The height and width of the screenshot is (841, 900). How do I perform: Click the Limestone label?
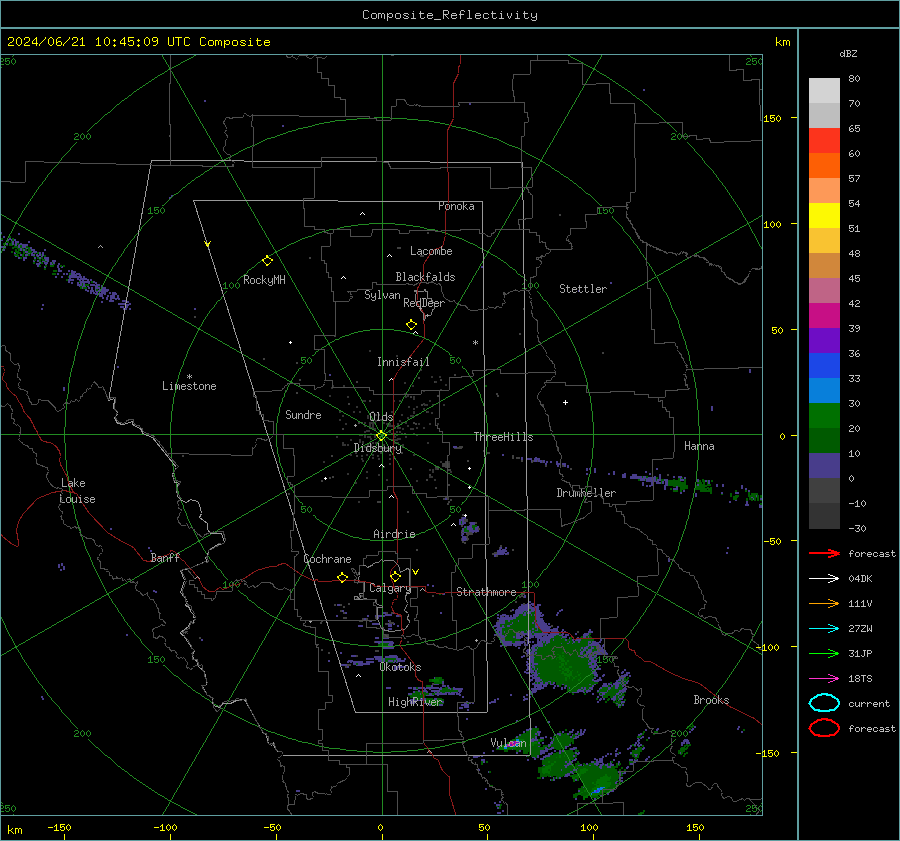coord(189,386)
